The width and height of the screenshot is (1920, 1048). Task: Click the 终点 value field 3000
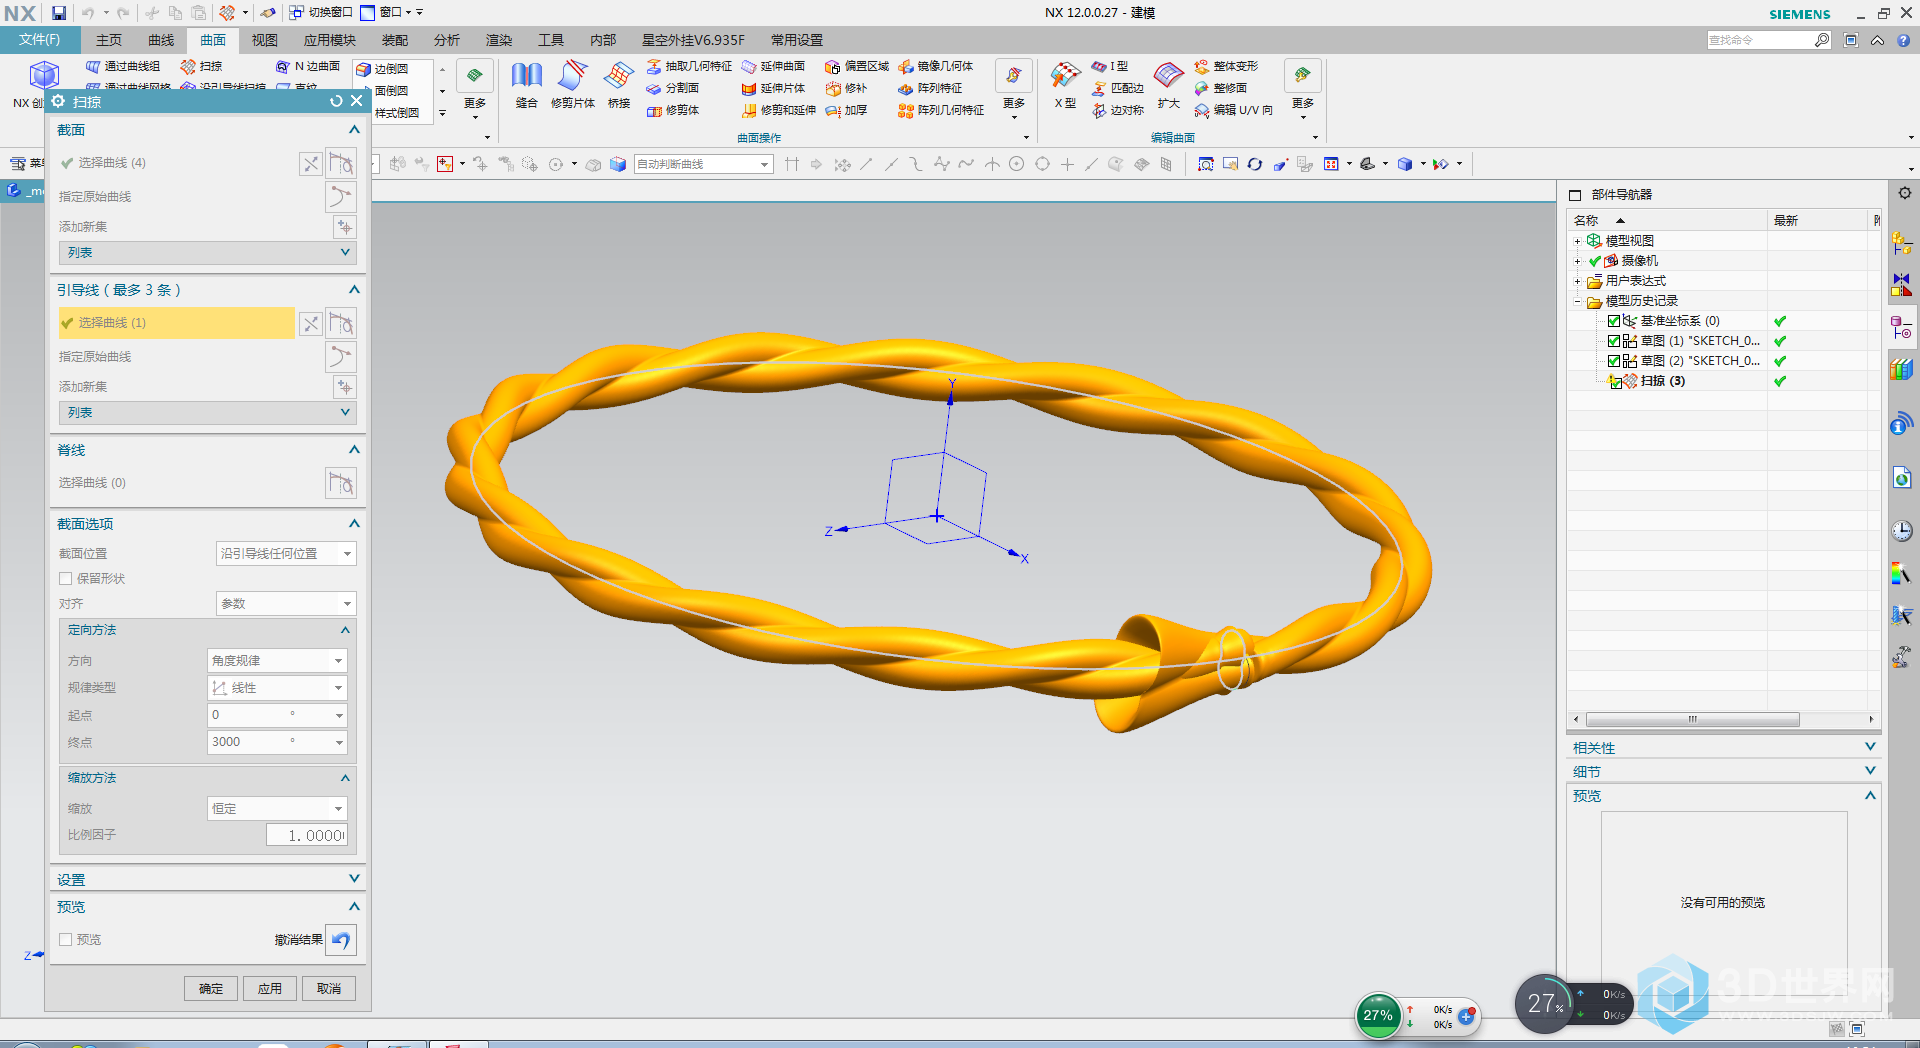click(x=277, y=742)
